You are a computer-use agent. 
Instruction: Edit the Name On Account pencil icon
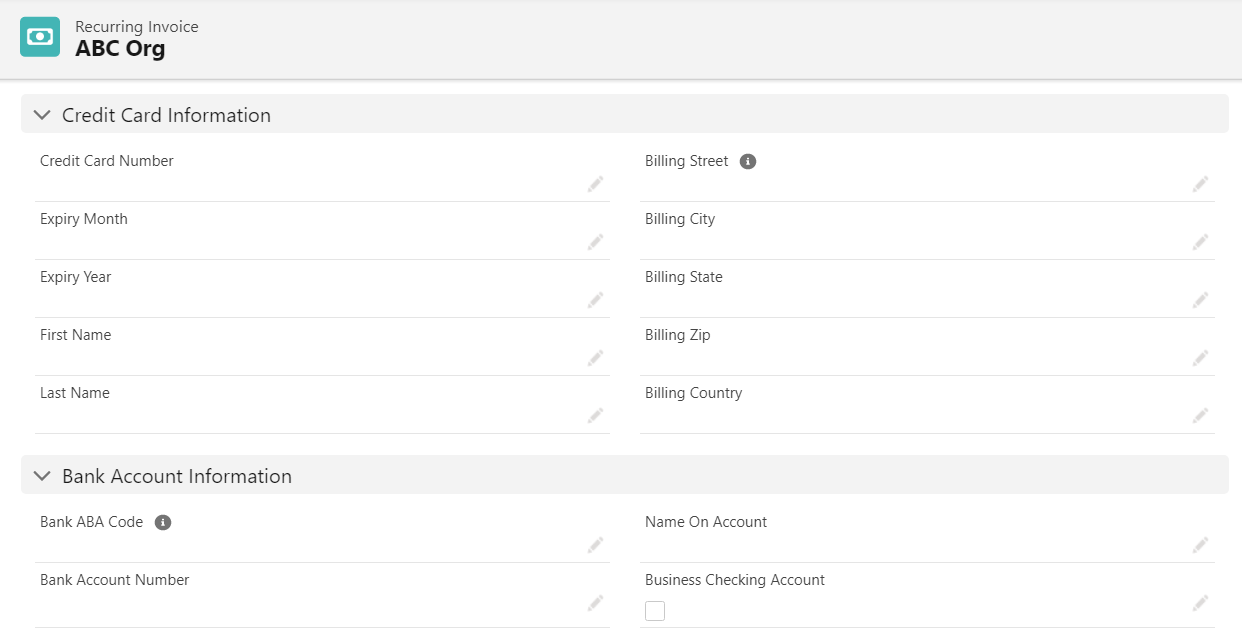pyautogui.click(x=1200, y=545)
